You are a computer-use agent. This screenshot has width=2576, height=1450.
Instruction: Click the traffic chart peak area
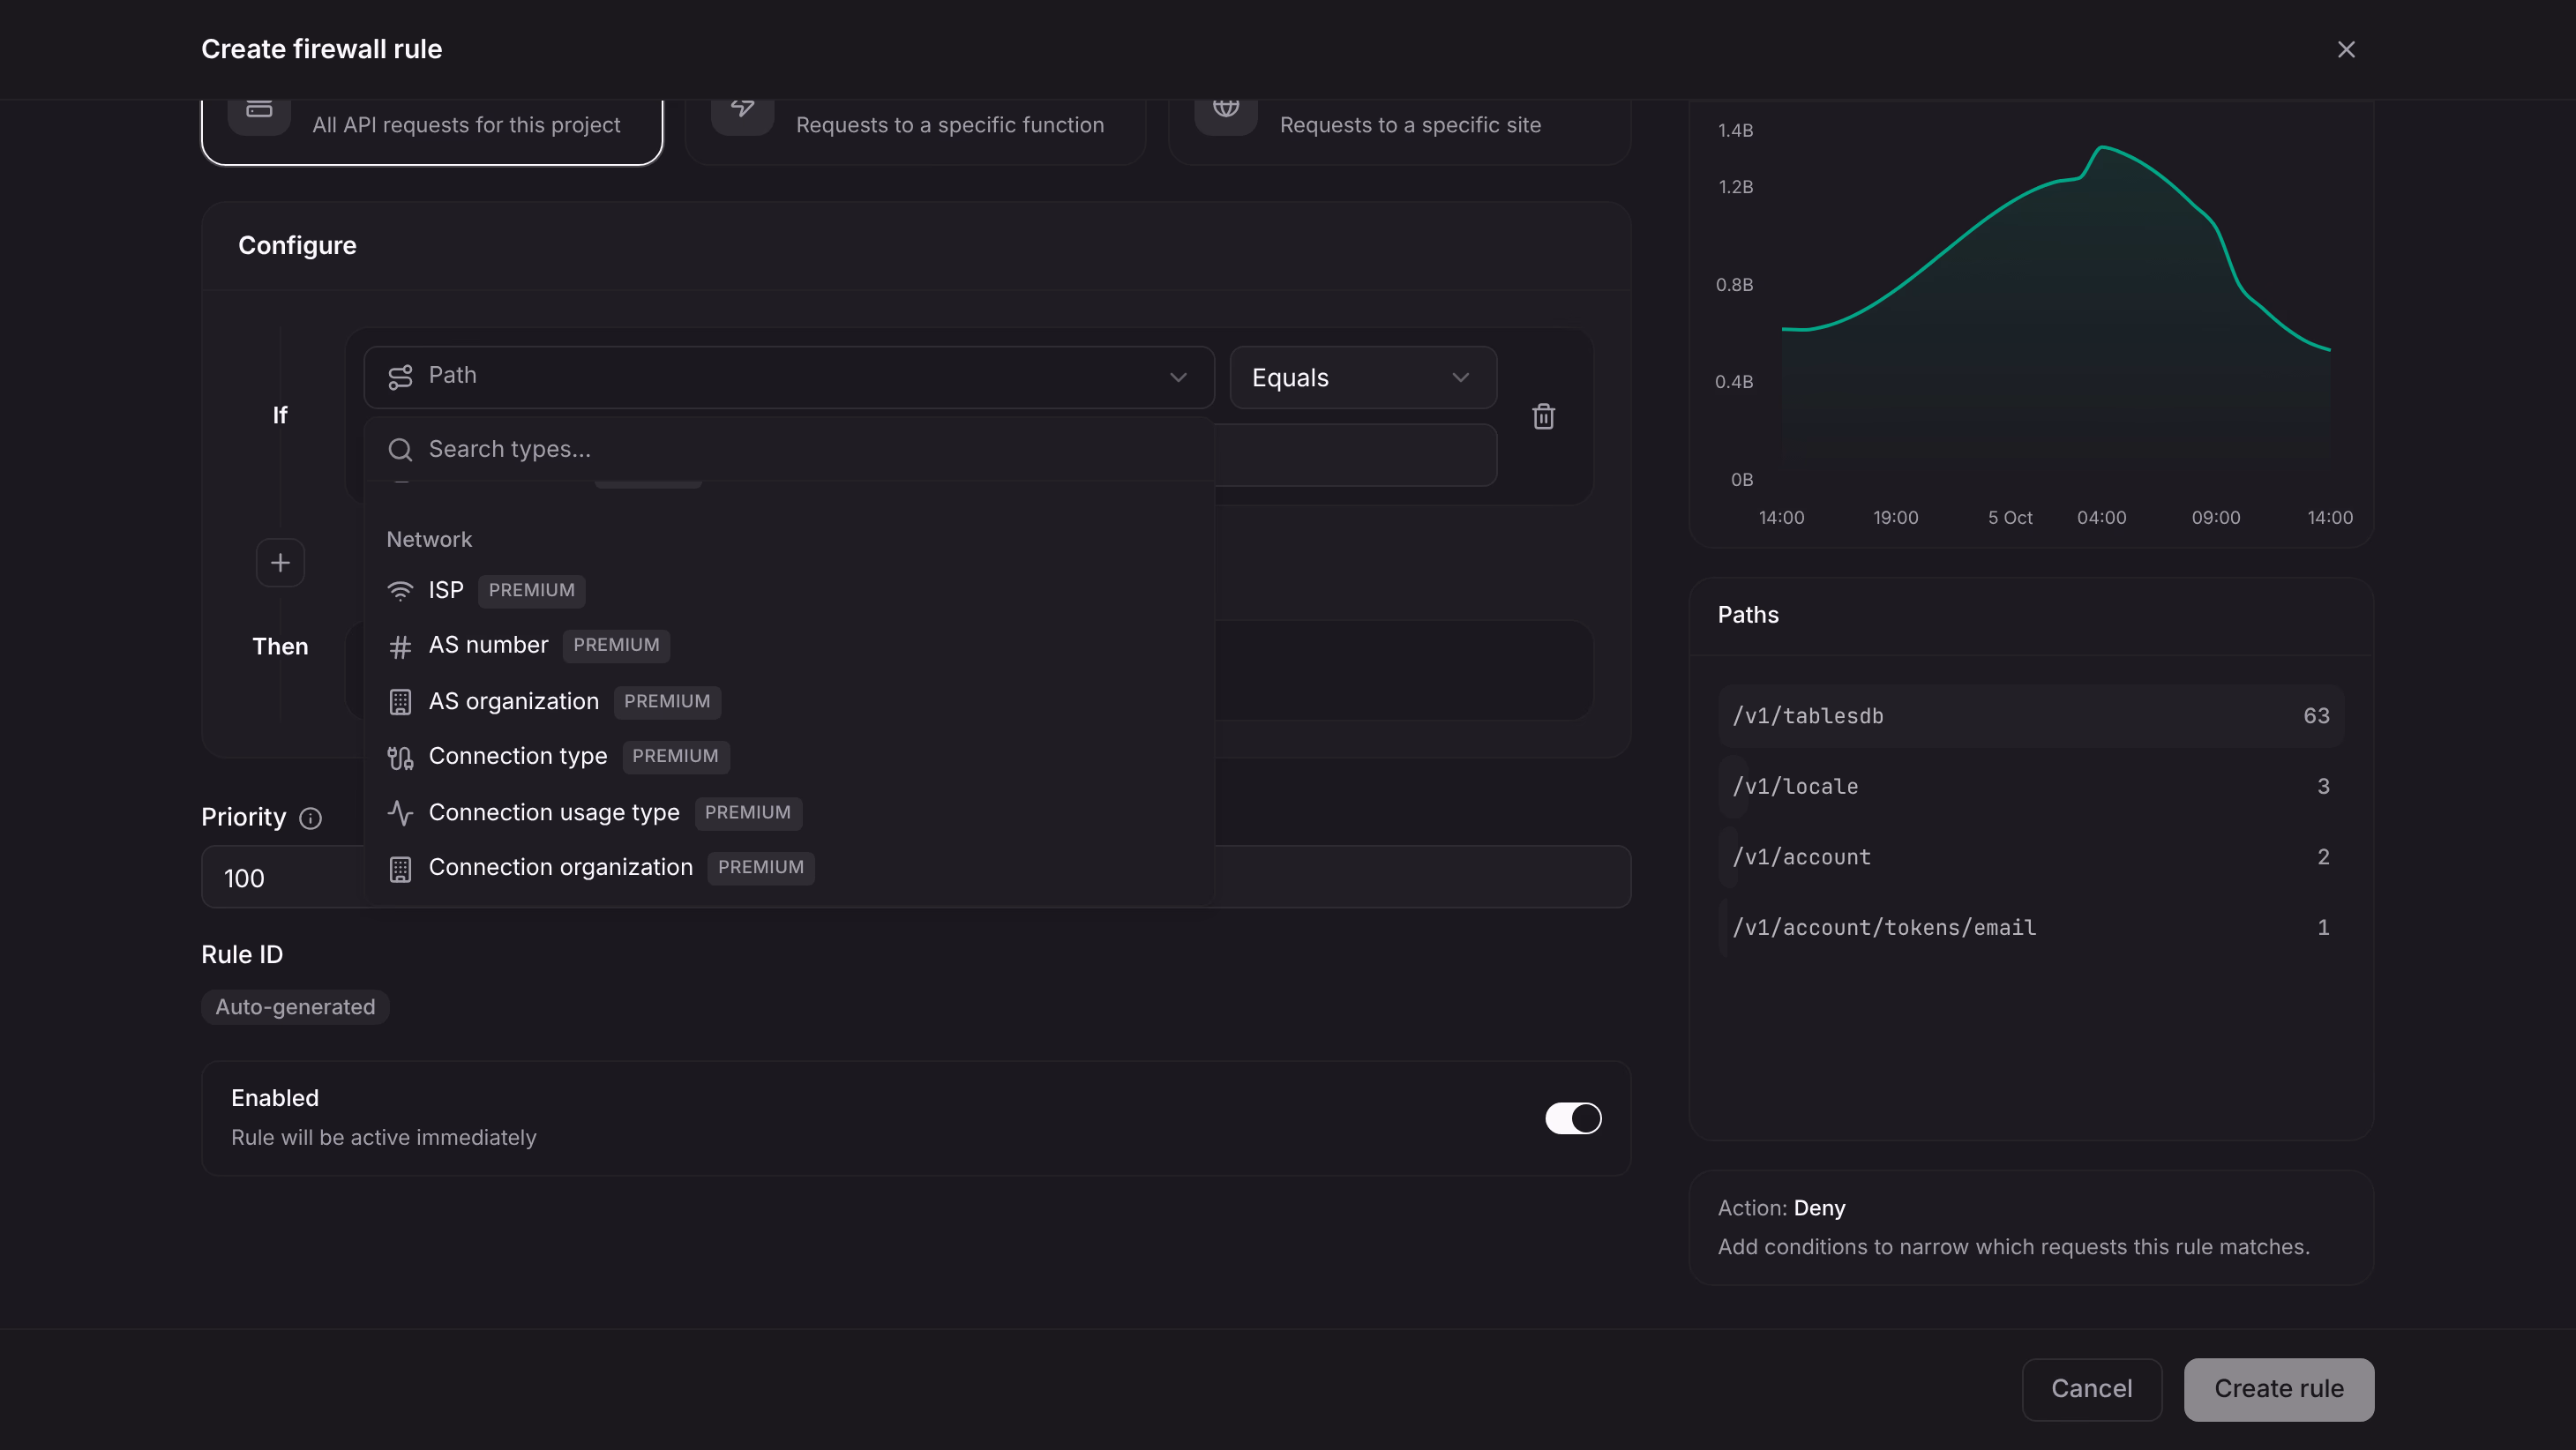pyautogui.click(x=2101, y=150)
